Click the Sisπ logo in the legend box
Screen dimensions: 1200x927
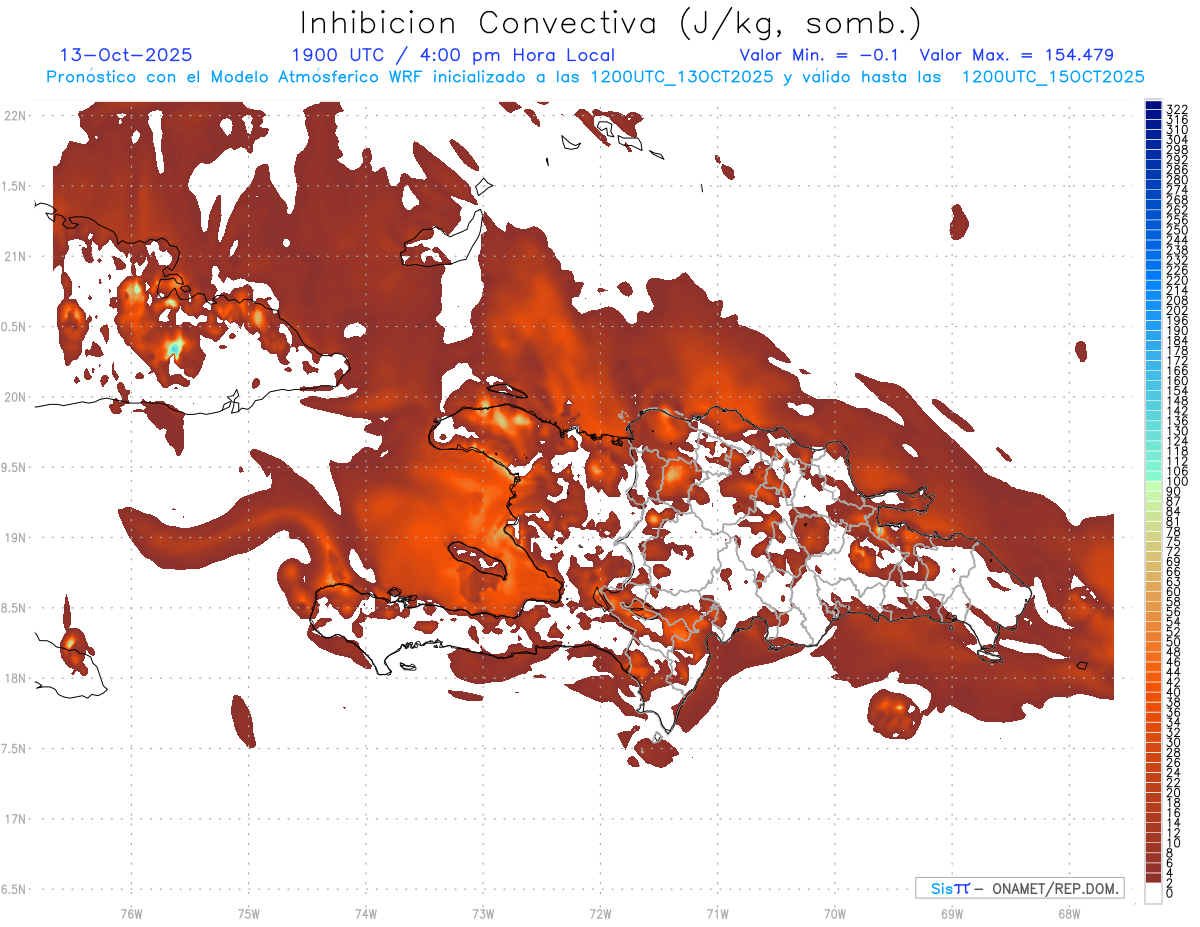[950, 888]
